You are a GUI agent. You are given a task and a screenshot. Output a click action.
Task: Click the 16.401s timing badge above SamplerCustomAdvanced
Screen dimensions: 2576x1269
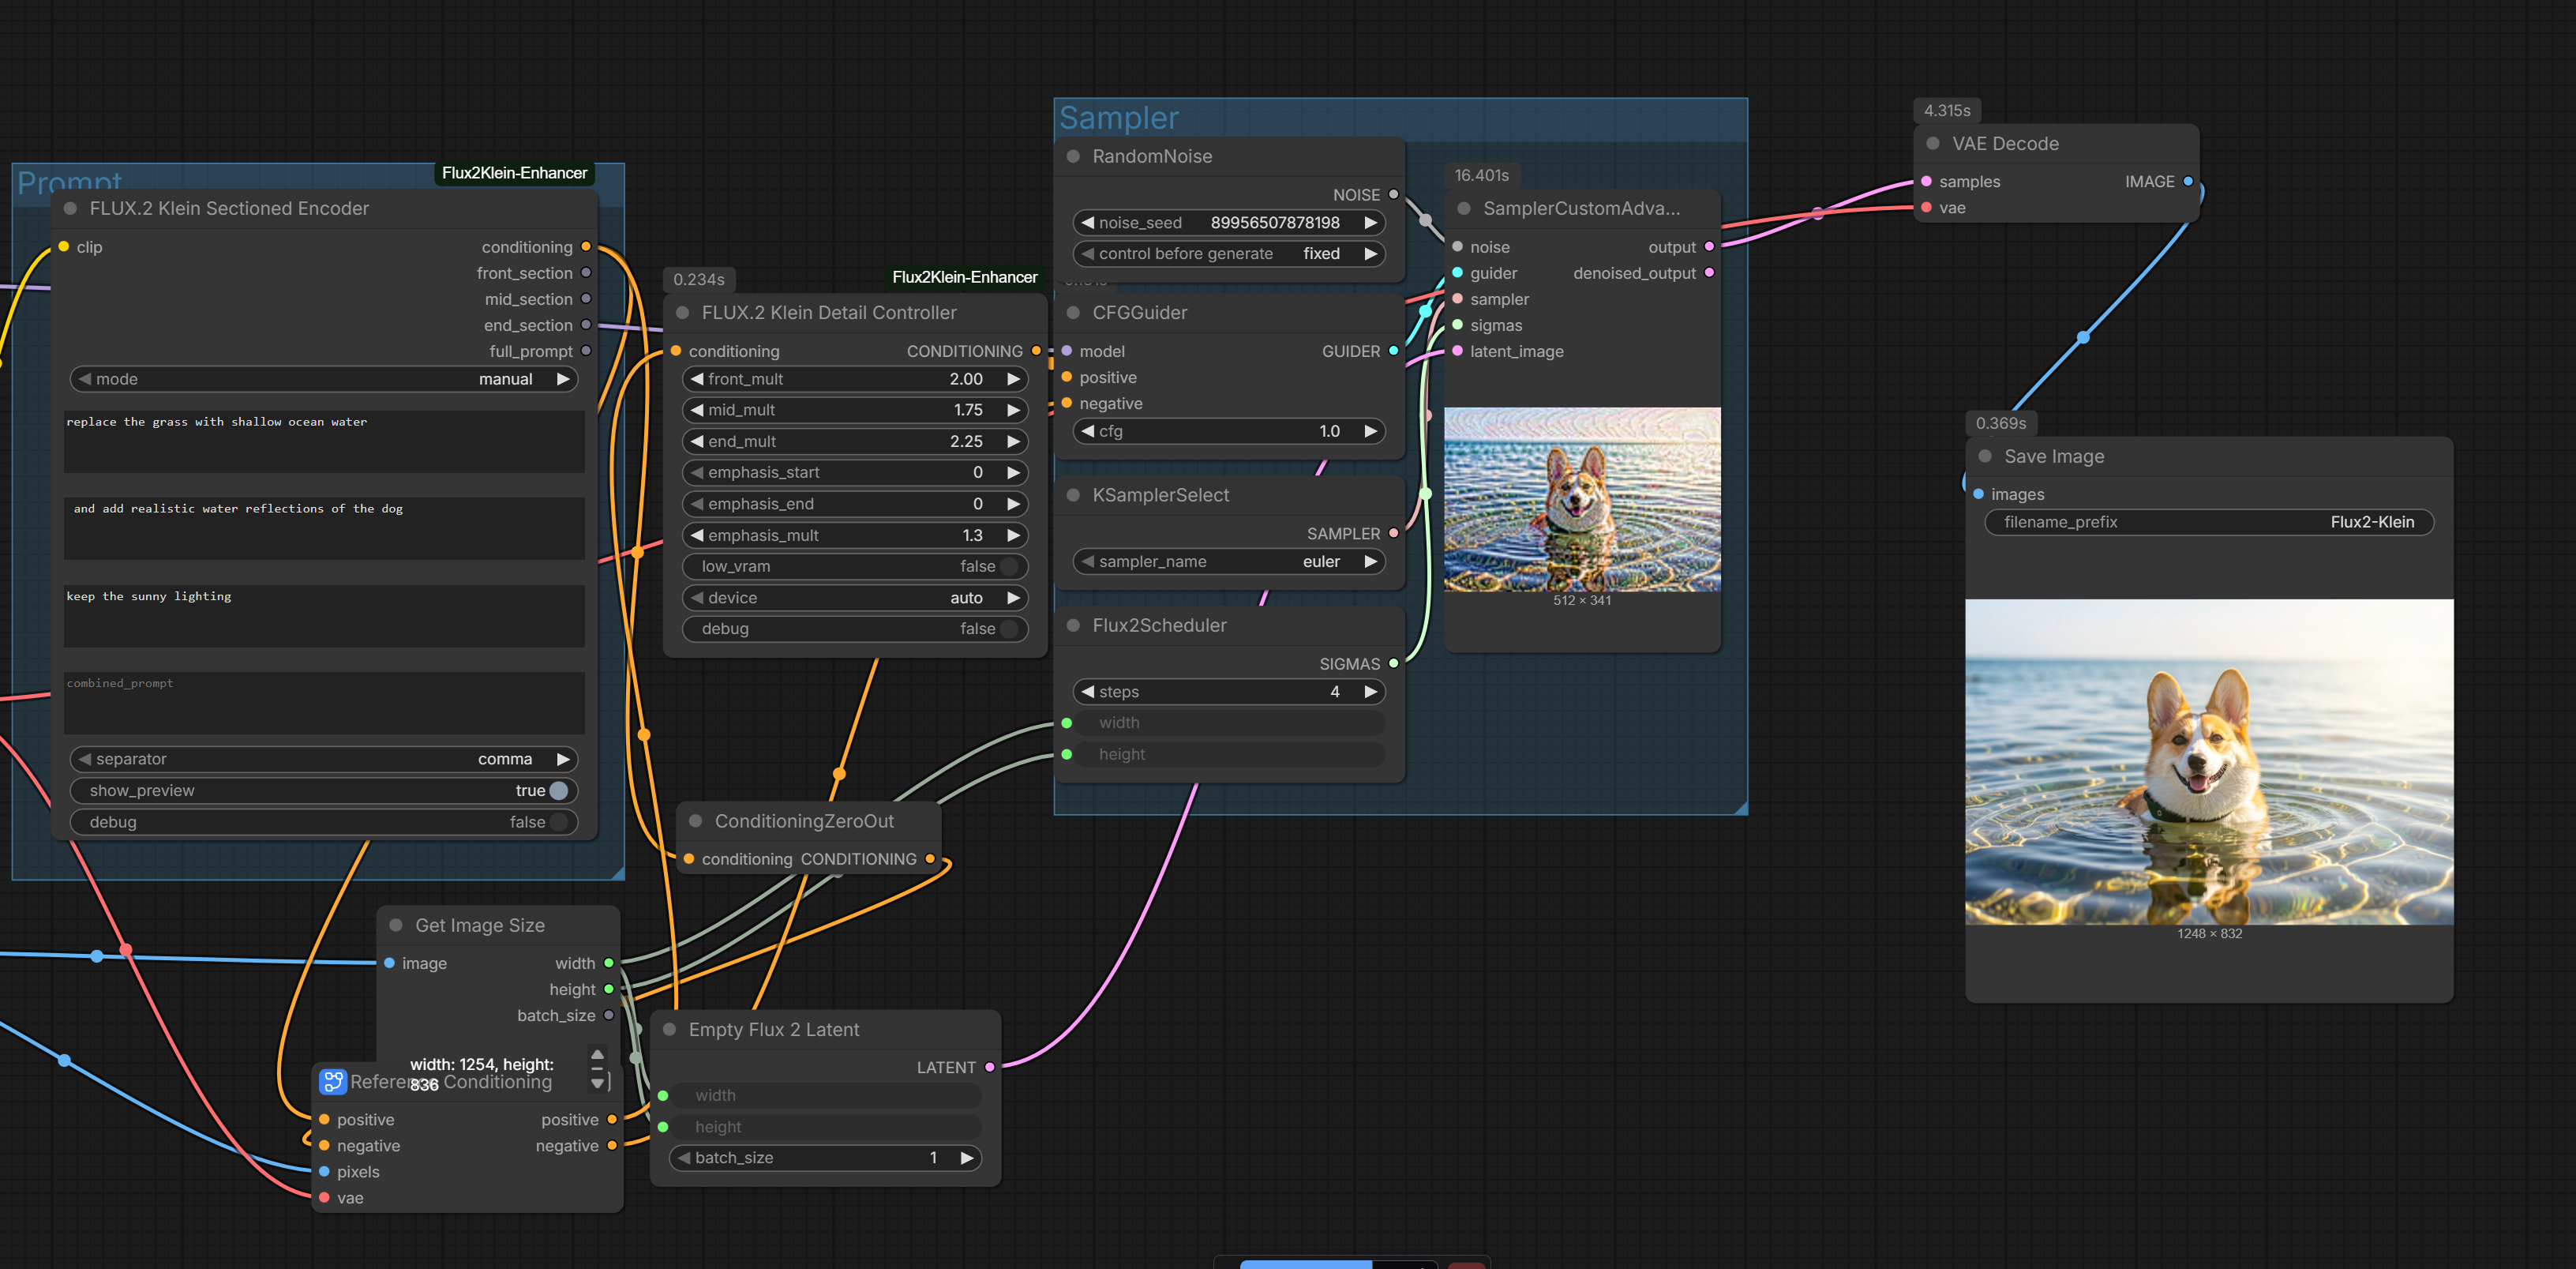1481,176
